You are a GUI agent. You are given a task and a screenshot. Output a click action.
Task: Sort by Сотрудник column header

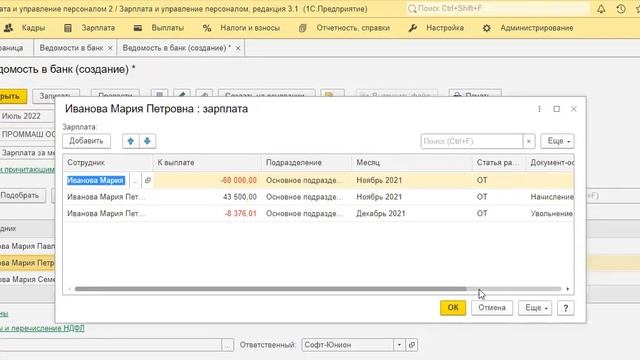pos(108,162)
